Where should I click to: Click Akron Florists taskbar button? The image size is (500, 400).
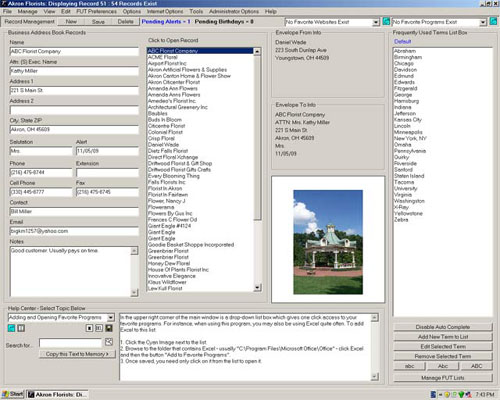pyautogui.click(x=57, y=395)
